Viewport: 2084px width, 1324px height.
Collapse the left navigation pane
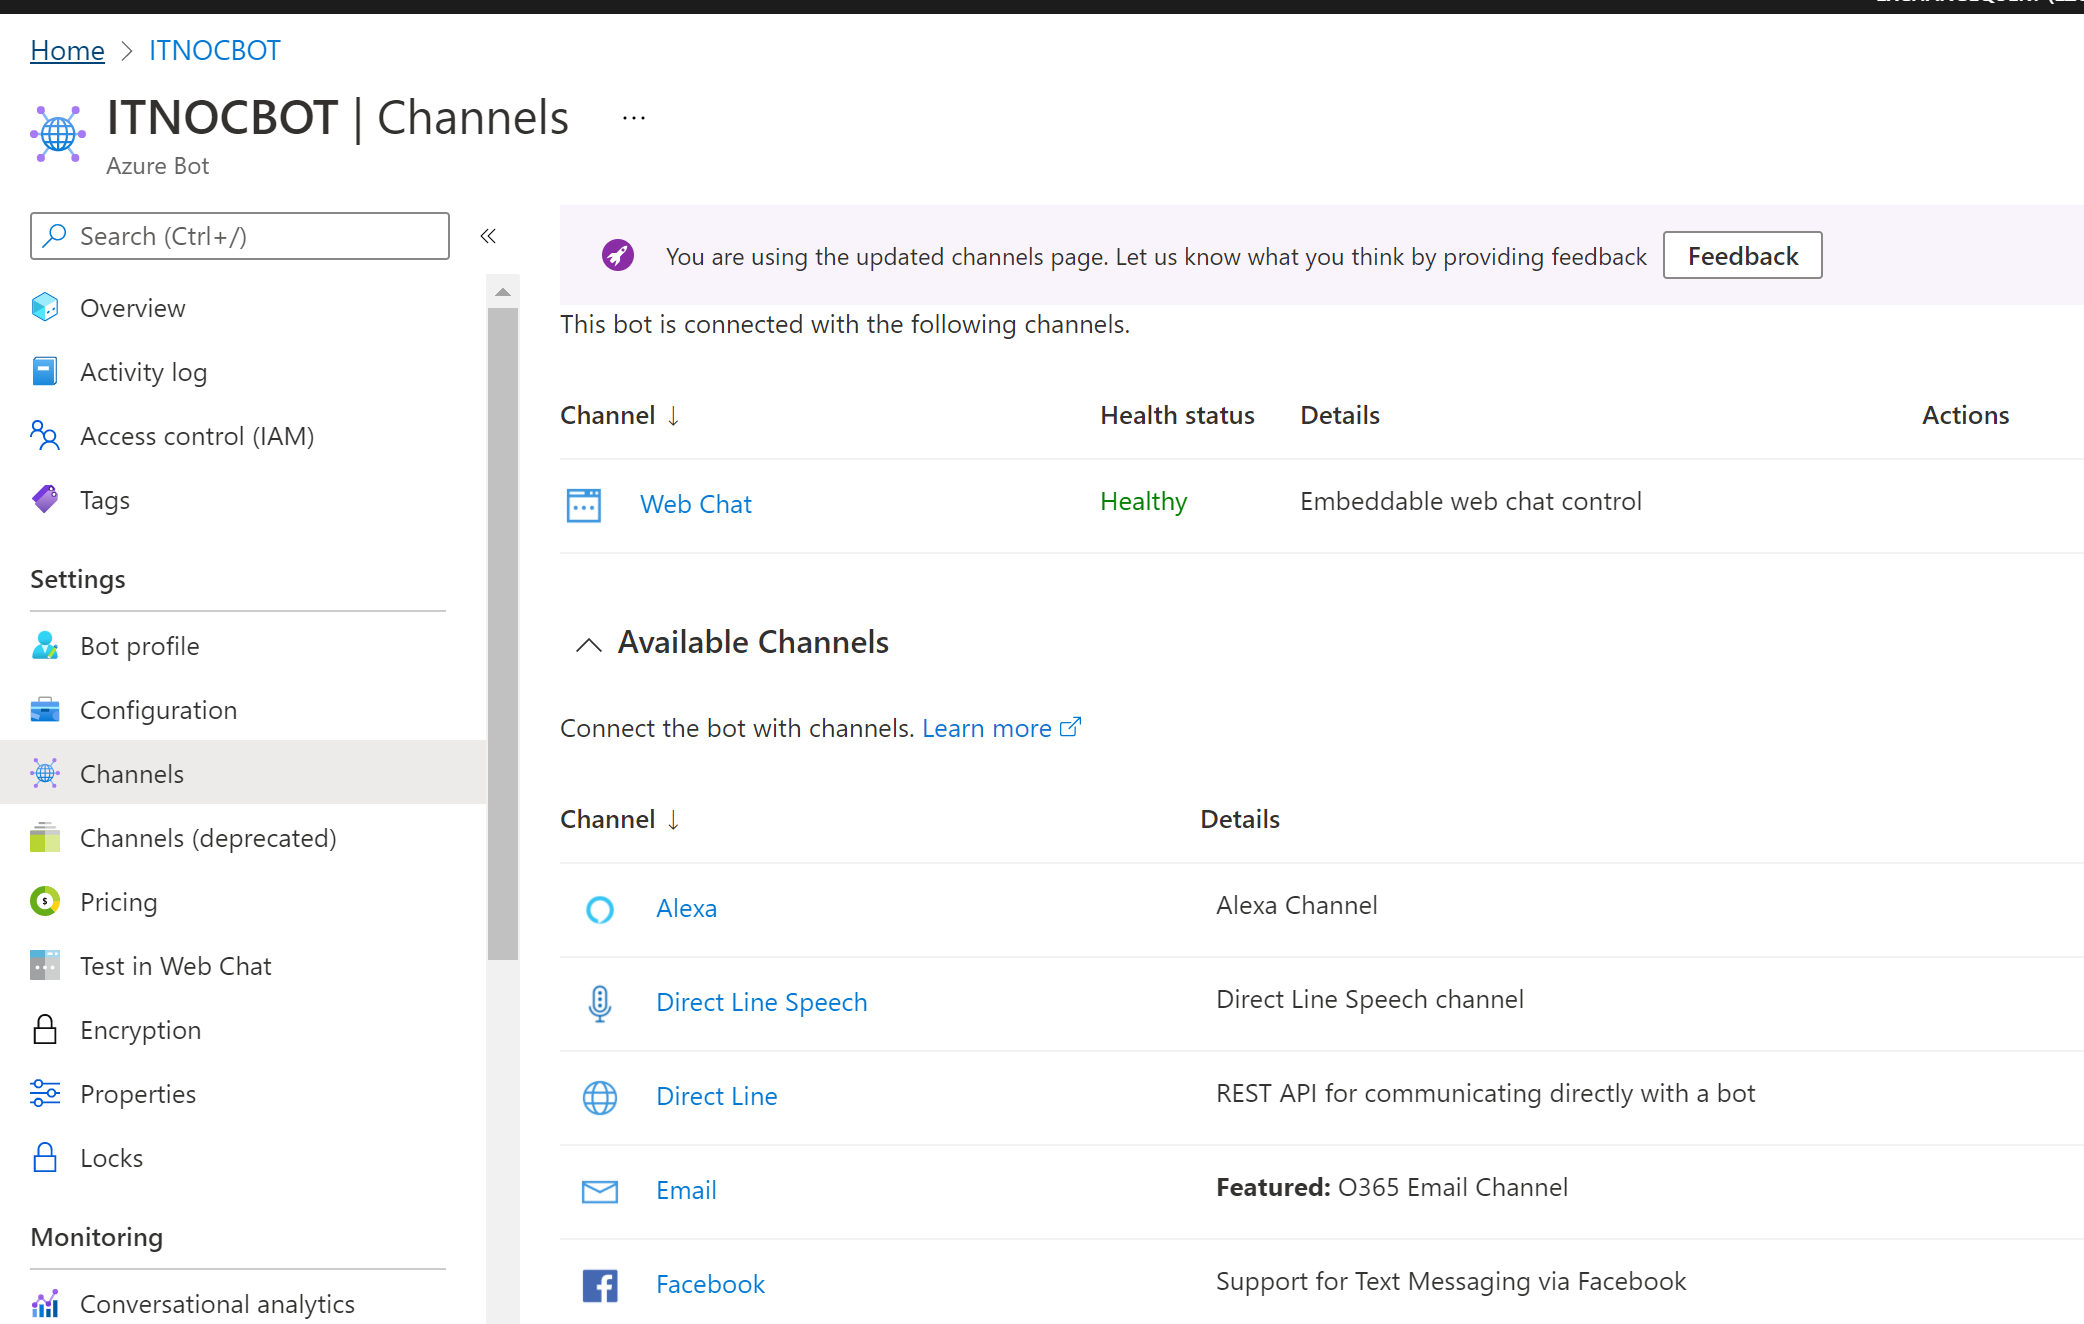coord(488,236)
